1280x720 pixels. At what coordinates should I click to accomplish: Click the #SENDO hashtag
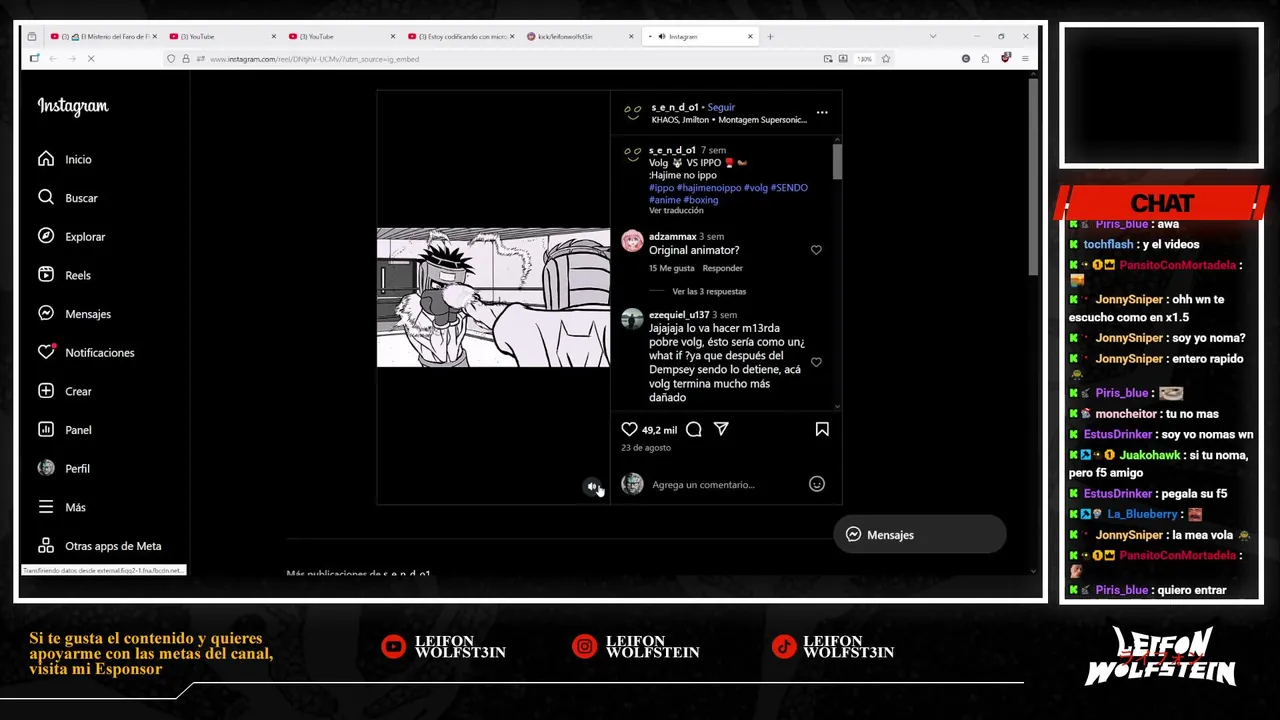pos(789,187)
